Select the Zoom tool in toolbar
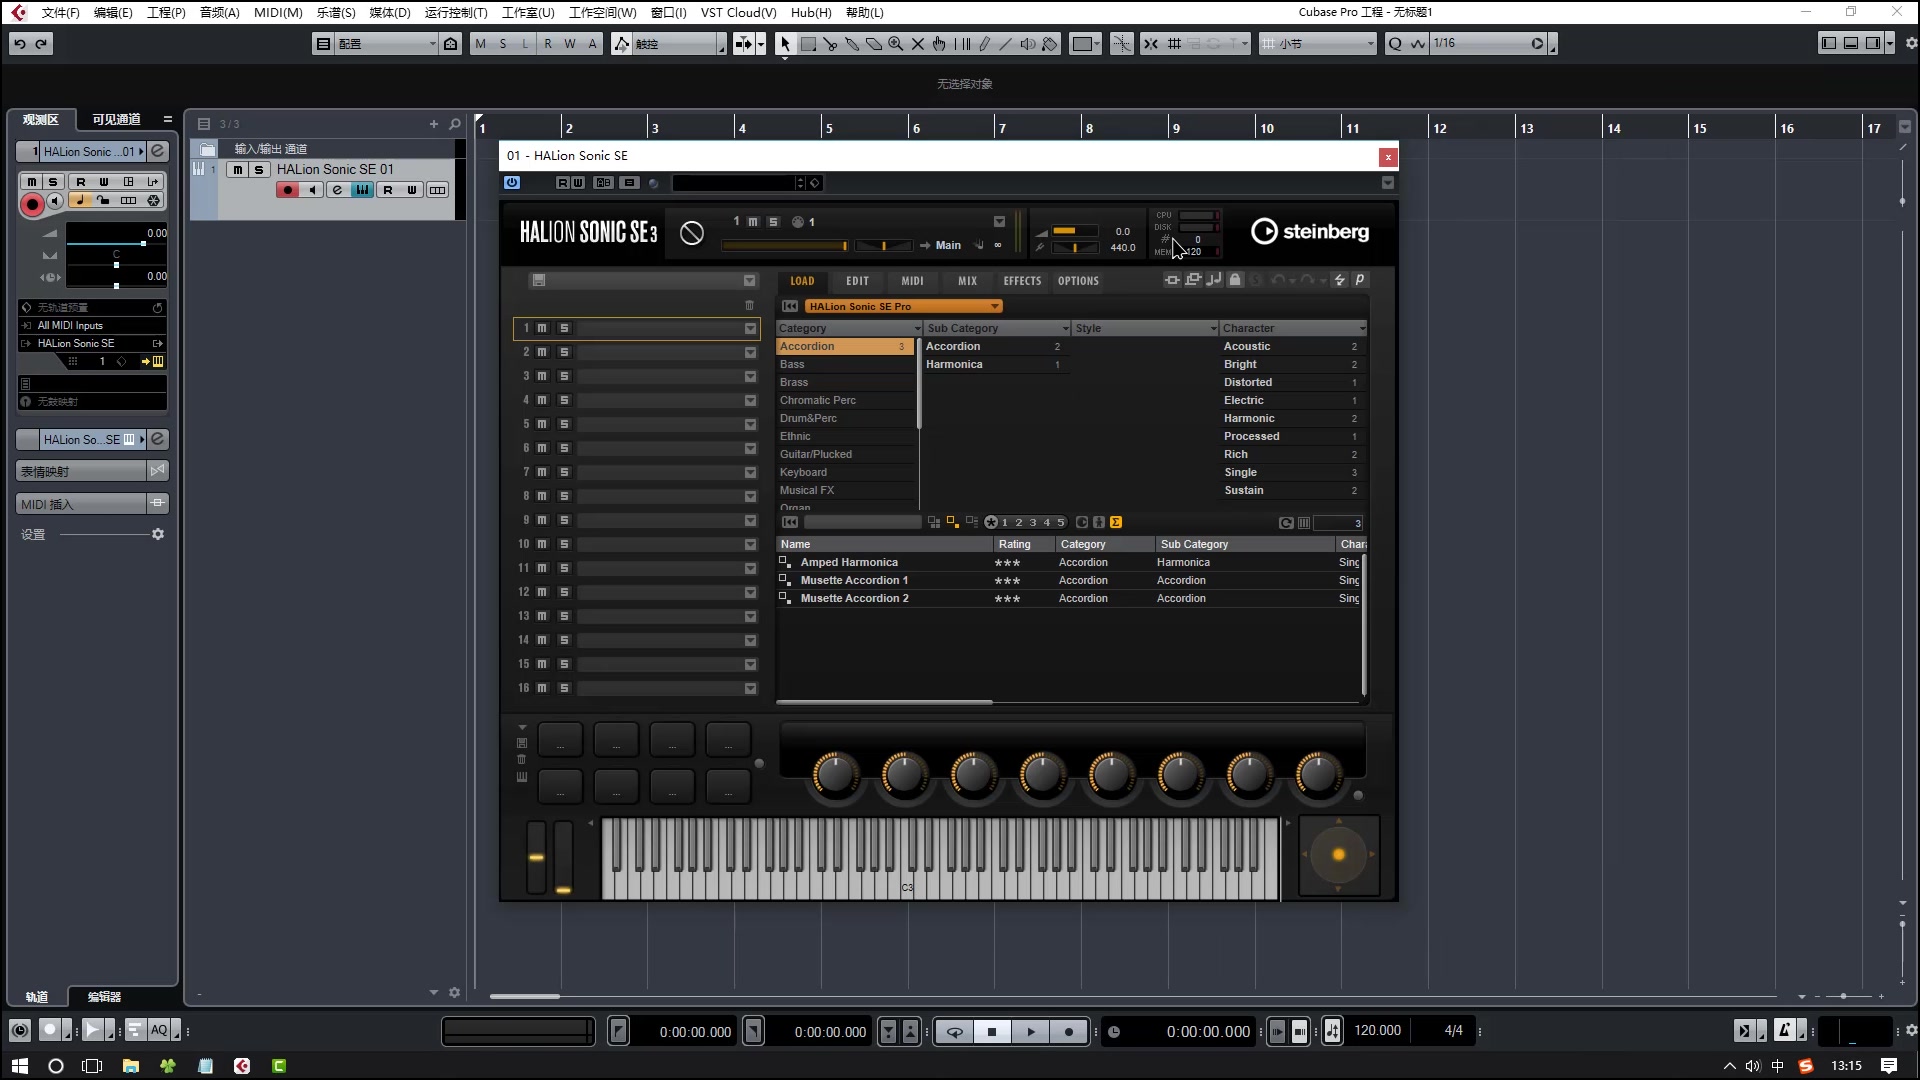Screen dimensions: 1920x1080 tap(895, 44)
